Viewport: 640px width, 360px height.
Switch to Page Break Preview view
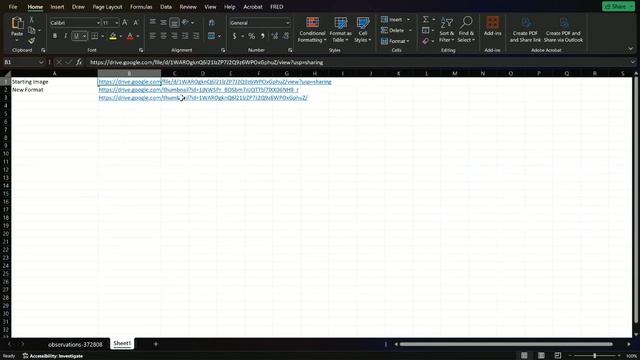point(558,356)
